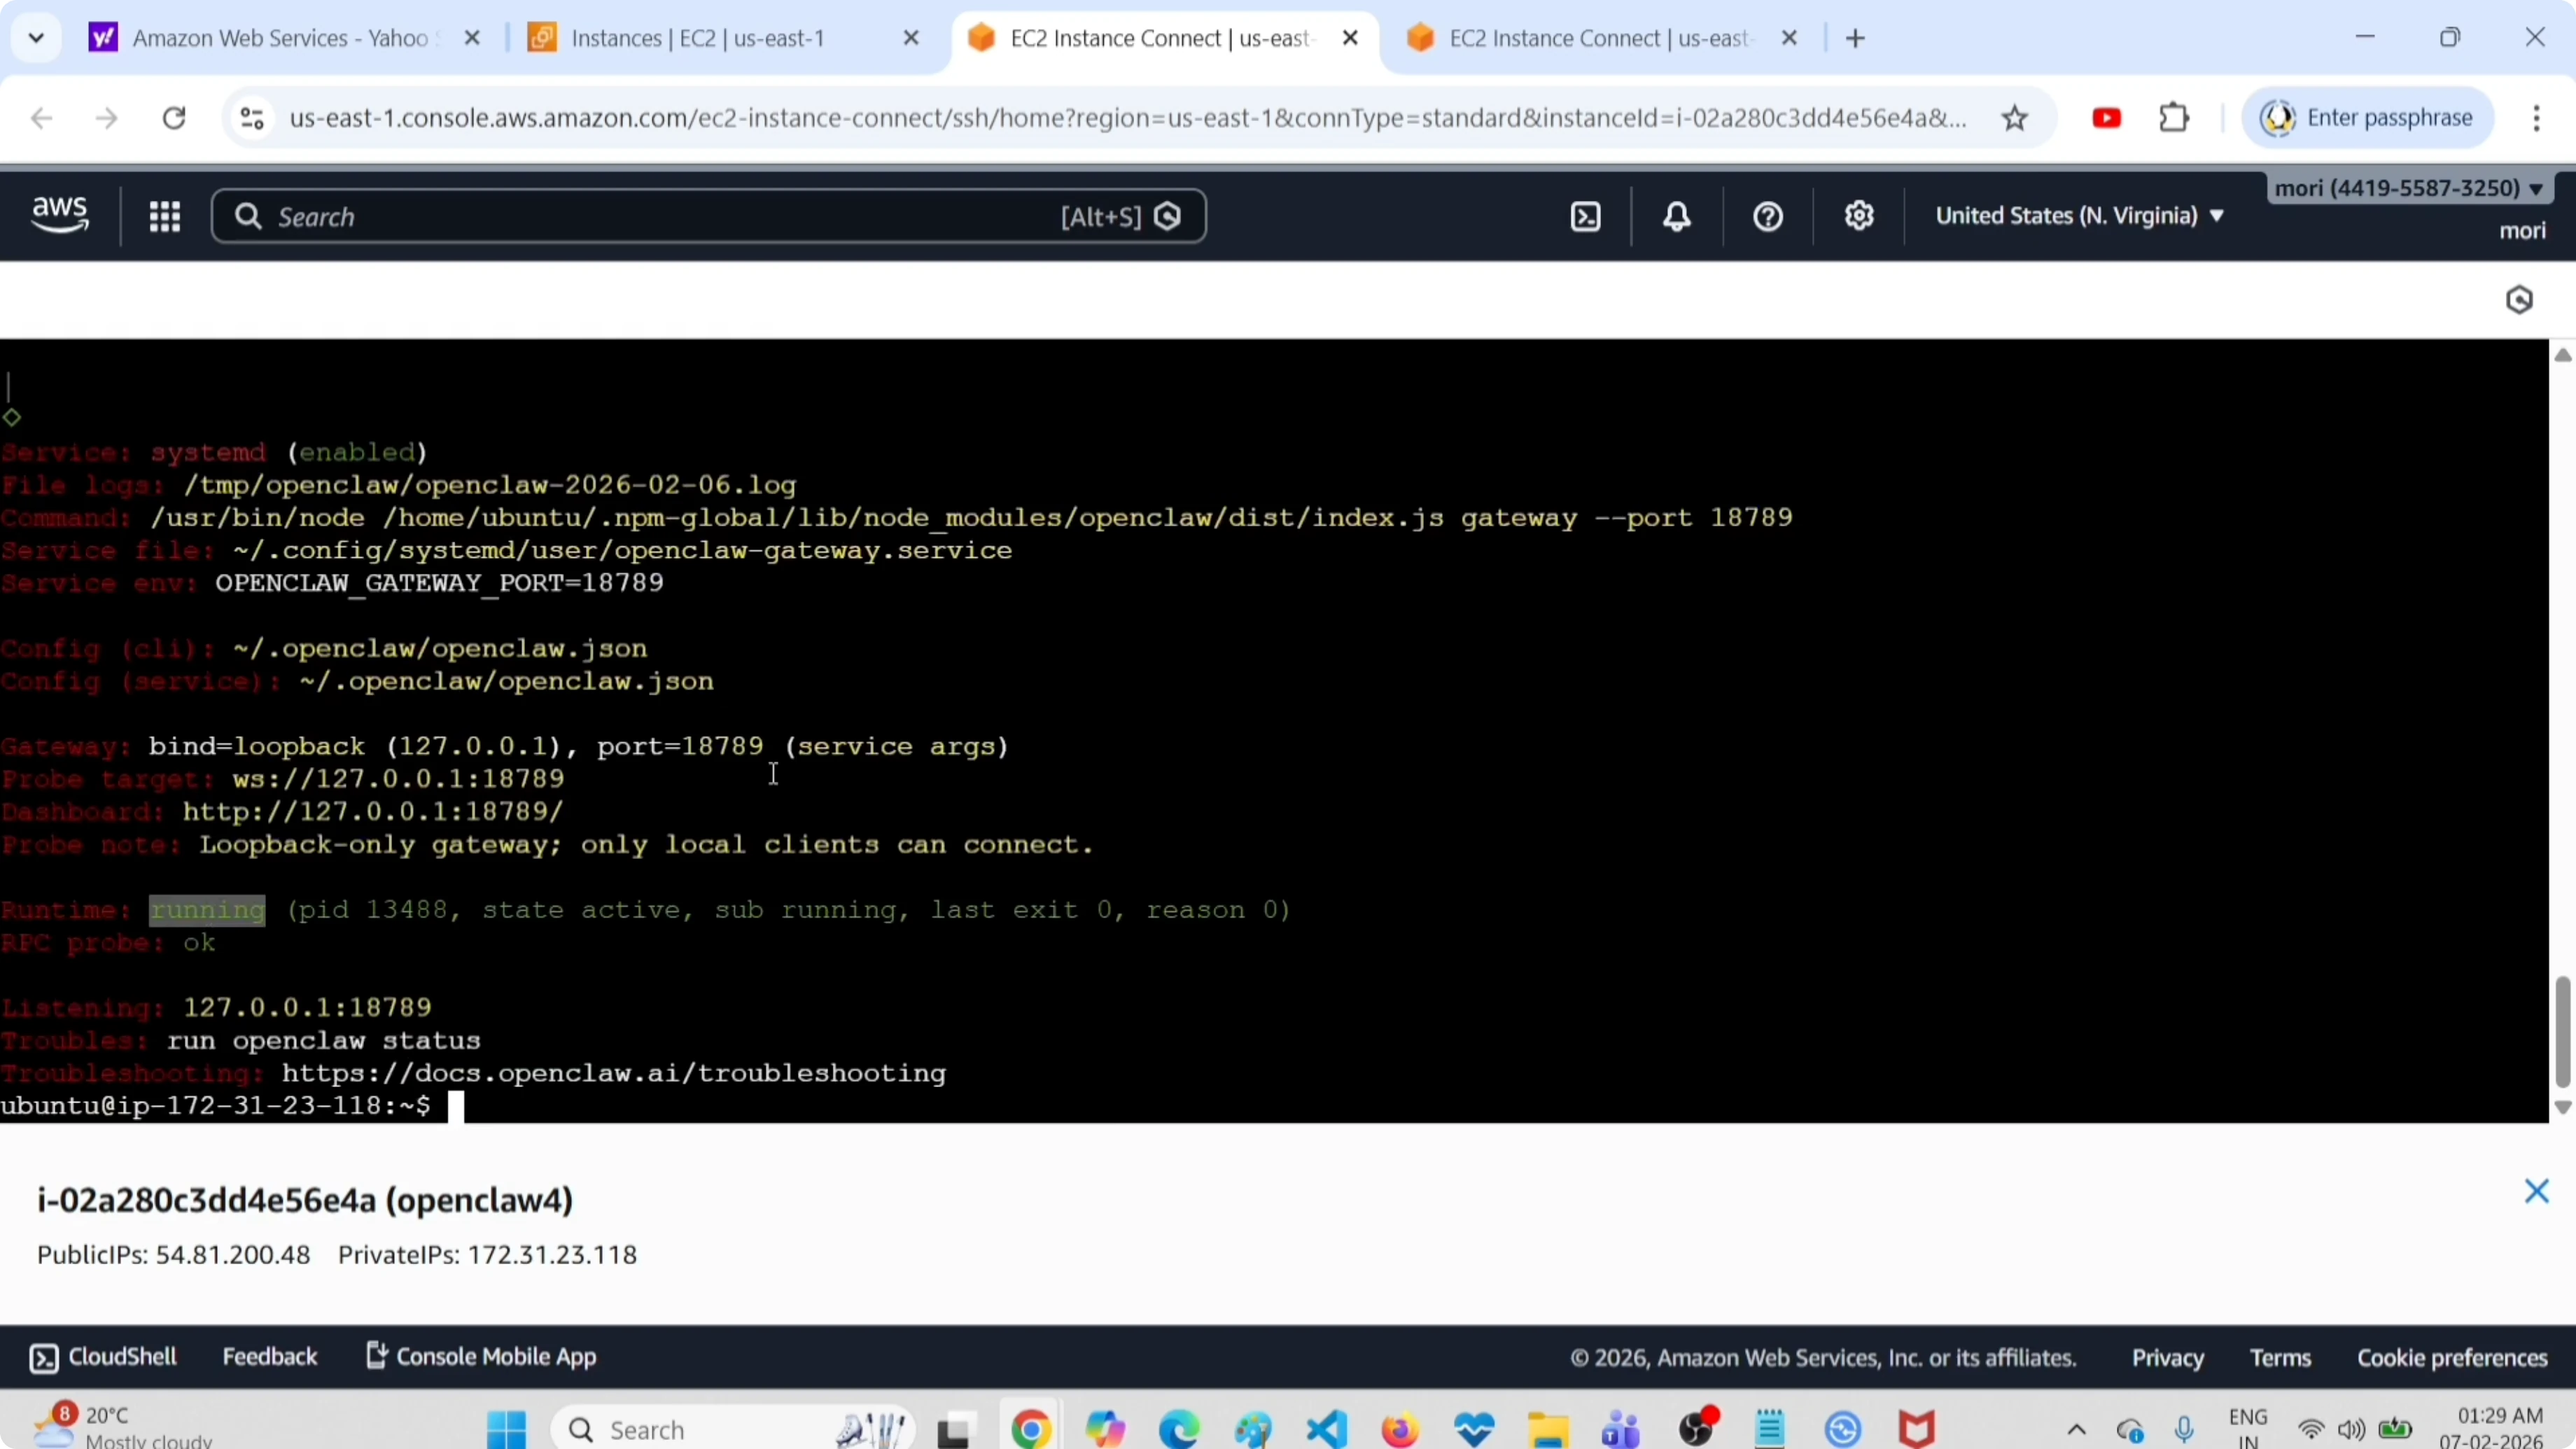
Task: Click the YouTube extension icon
Action: click(2106, 119)
